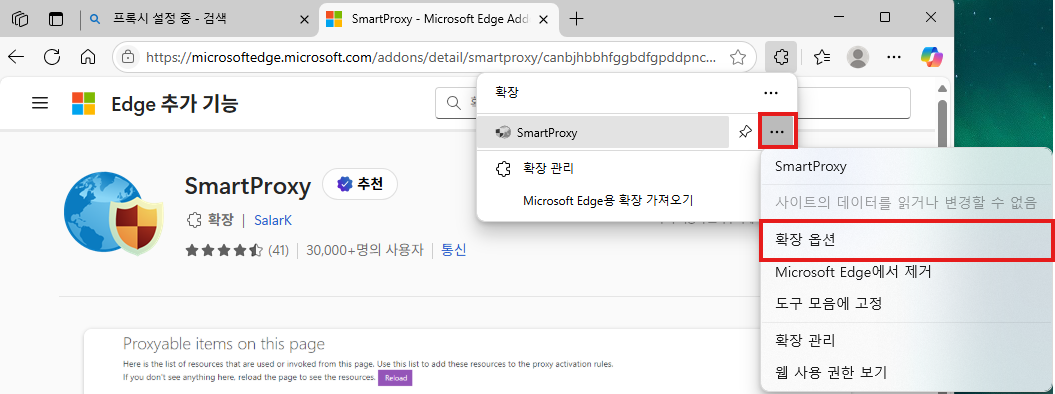Open the 통신 category link
The image size is (1055, 394).
click(453, 251)
